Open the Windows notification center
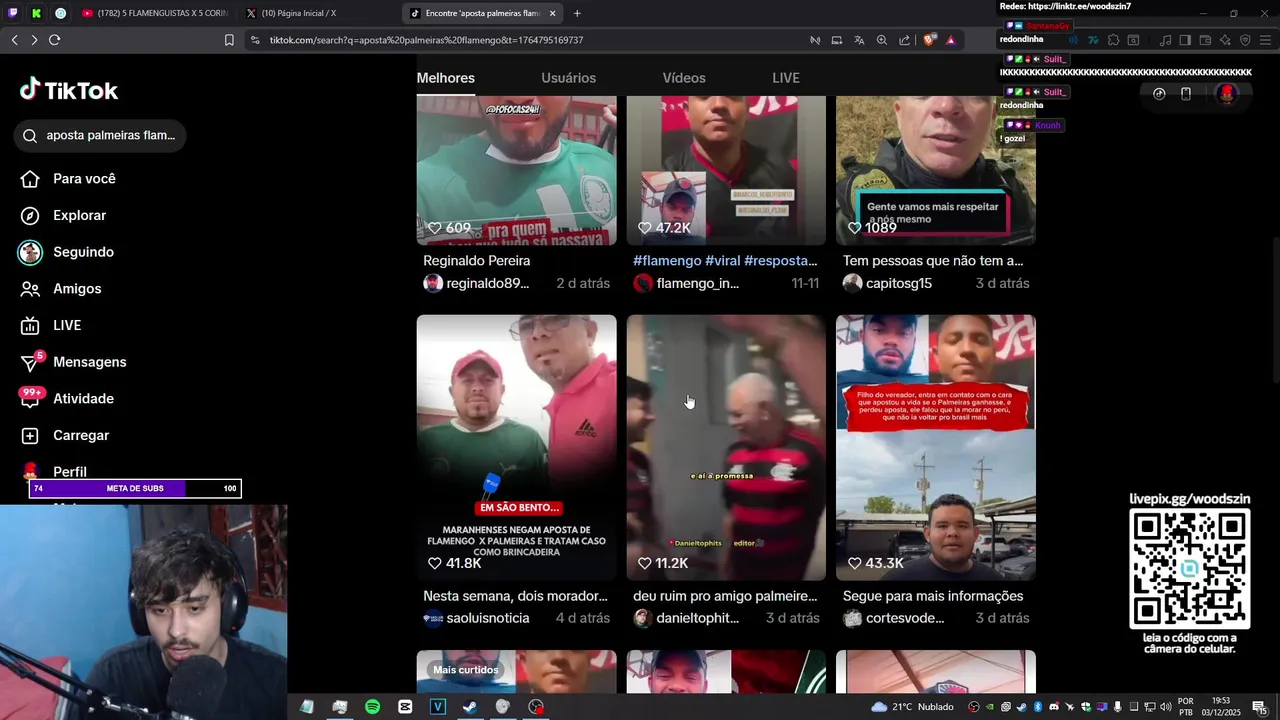Viewport: 1280px width, 720px height. pos(1259,707)
